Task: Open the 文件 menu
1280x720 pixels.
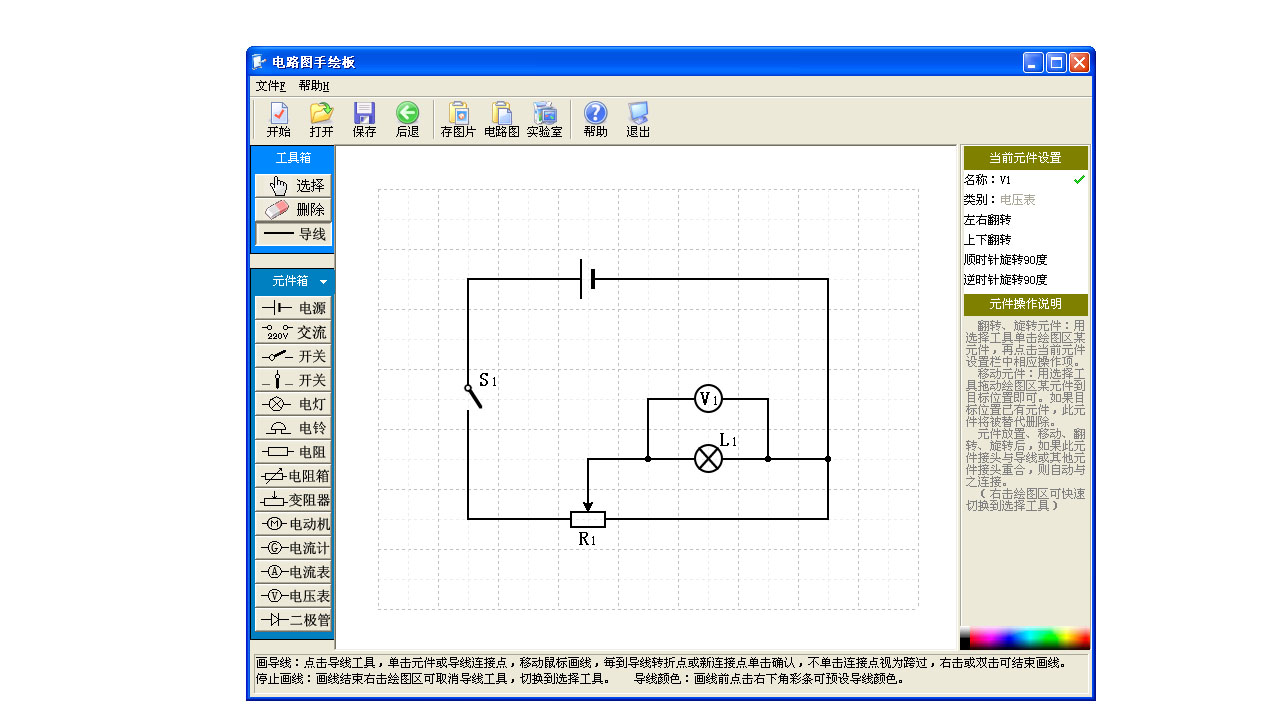Action: (270, 86)
